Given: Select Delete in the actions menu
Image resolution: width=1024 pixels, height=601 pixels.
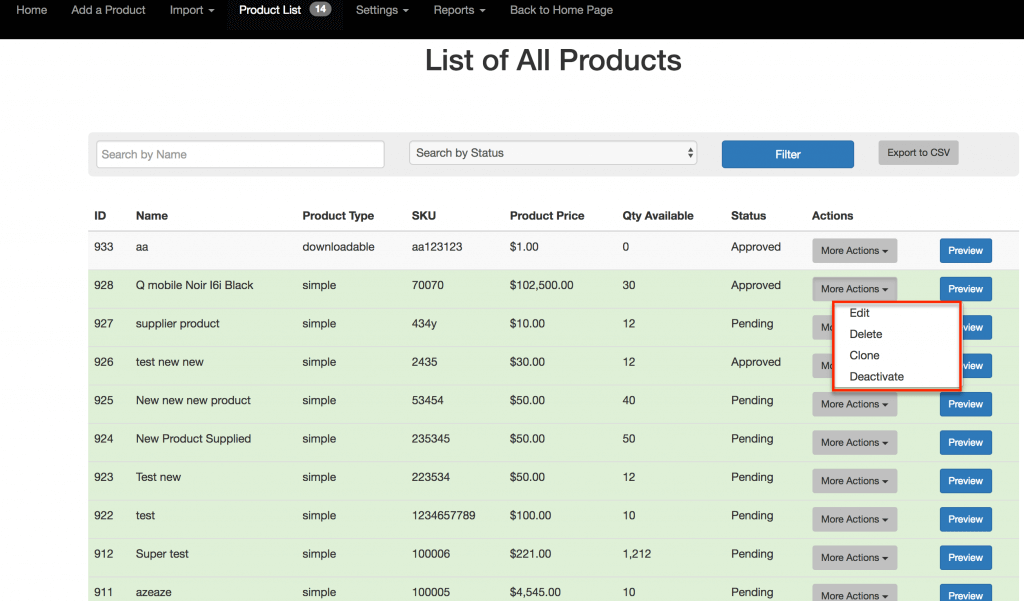Looking at the screenshot, I should tap(866, 334).
